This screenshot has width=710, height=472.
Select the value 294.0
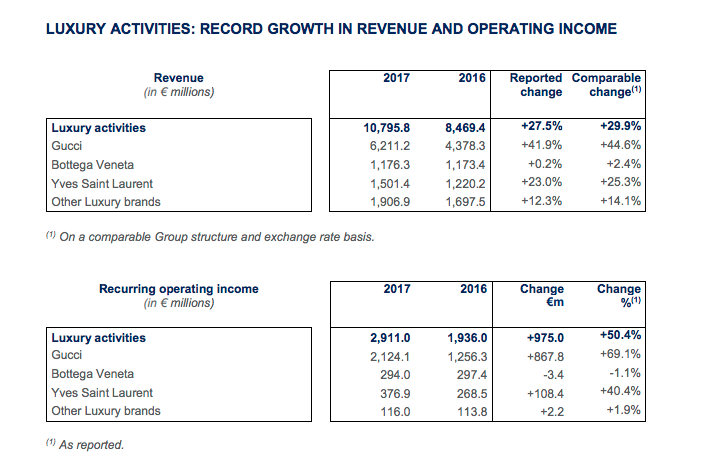pyautogui.click(x=395, y=375)
